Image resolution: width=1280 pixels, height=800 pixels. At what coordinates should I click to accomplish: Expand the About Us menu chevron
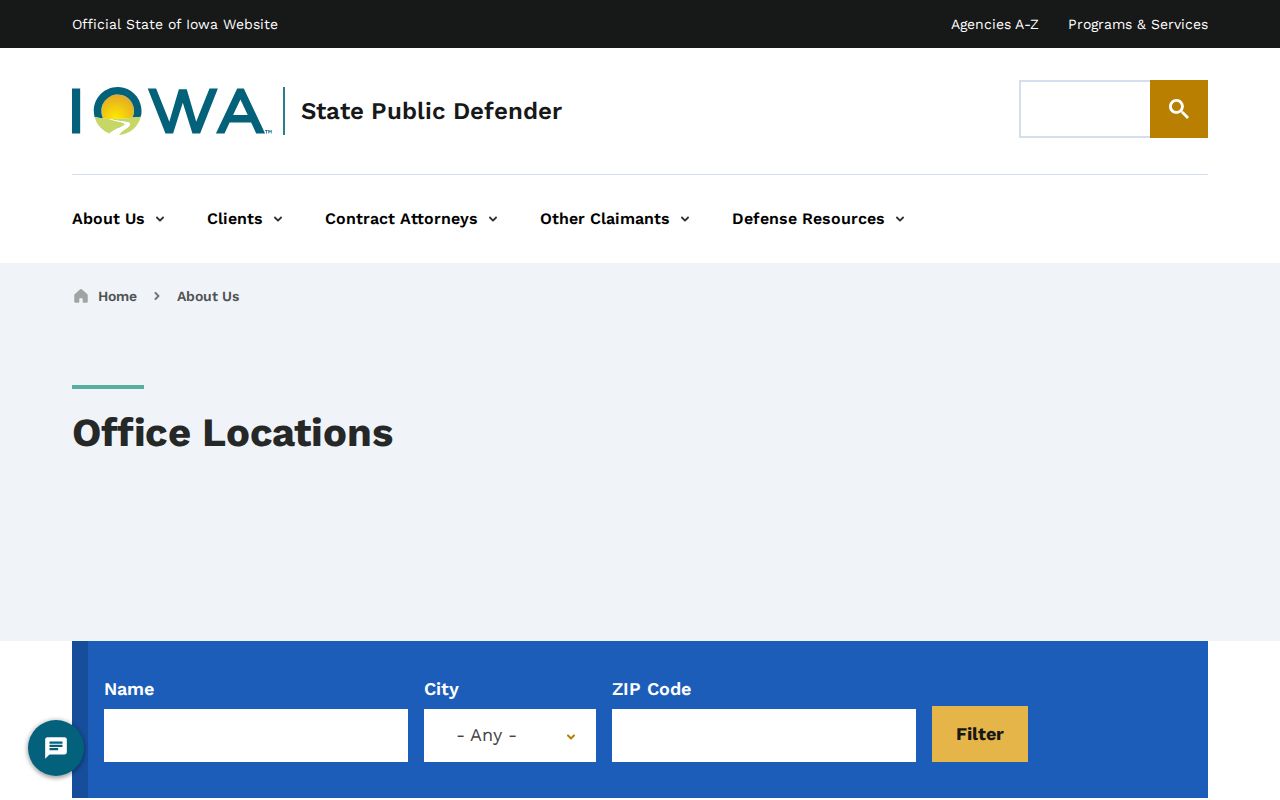(x=160, y=219)
